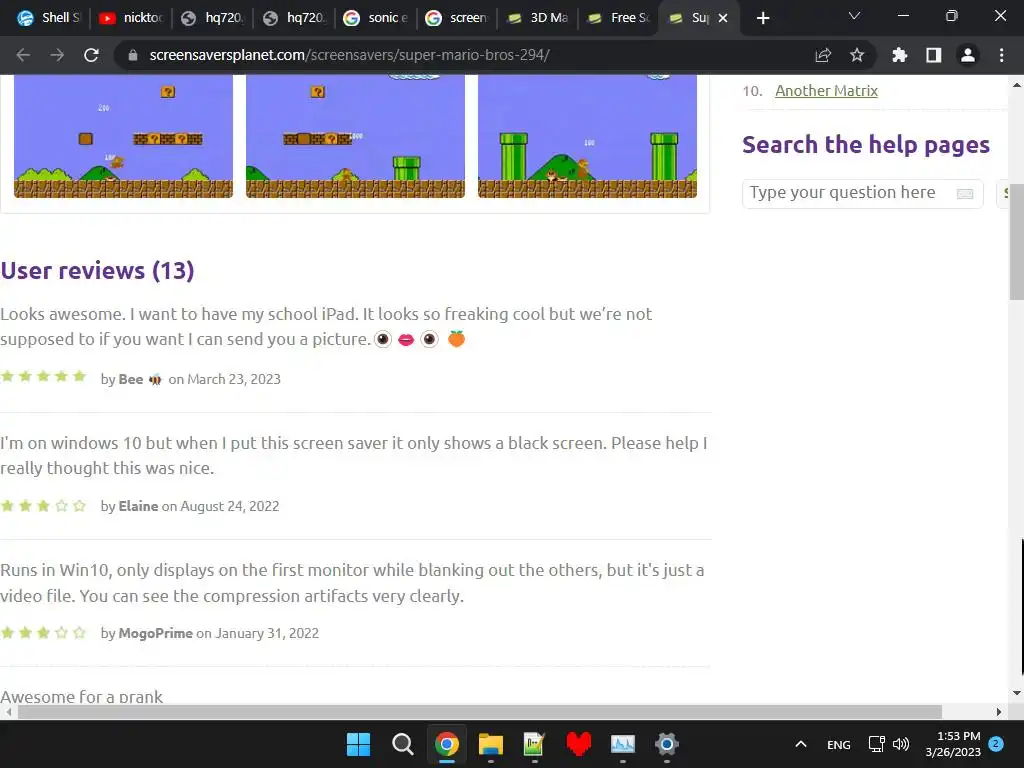
Task: Go forward in browser history
Action: (x=57, y=55)
